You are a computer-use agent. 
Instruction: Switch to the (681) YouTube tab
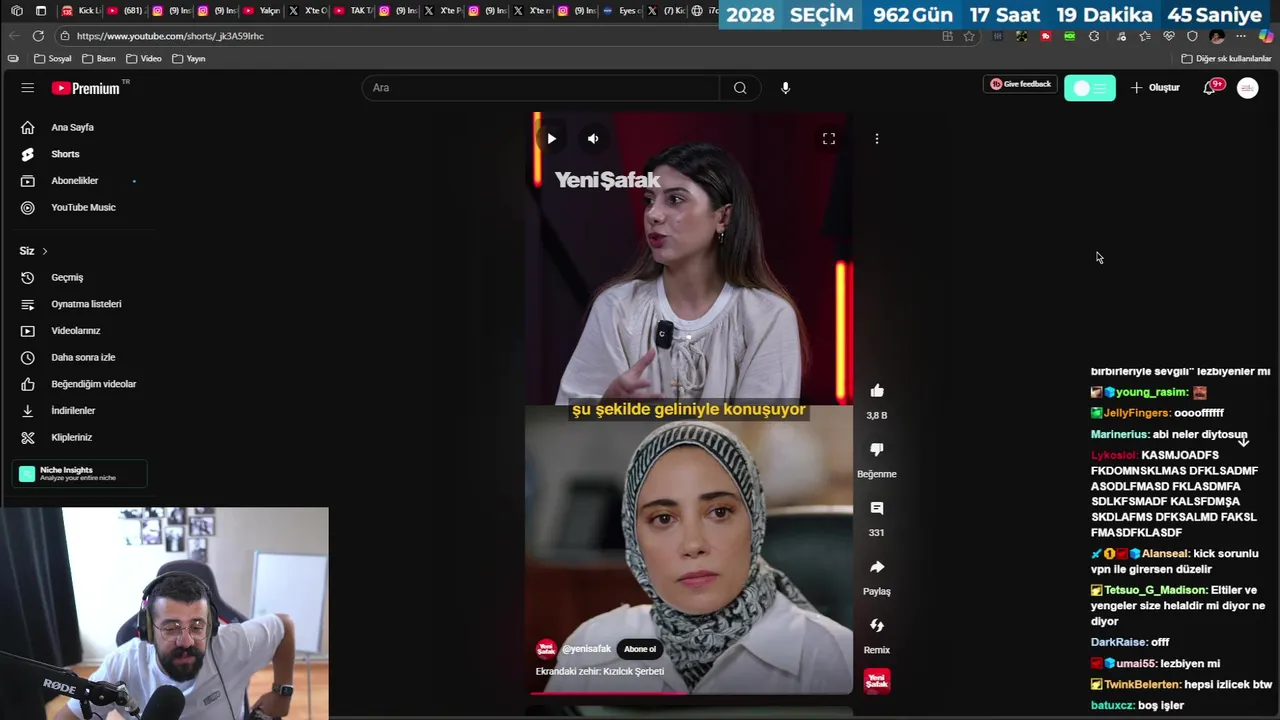click(126, 11)
